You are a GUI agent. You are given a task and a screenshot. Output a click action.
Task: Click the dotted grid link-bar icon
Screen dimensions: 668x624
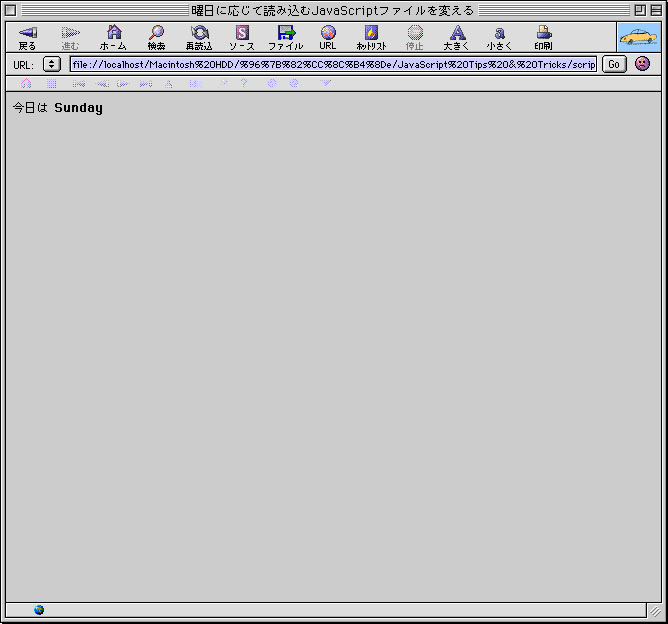pos(52,83)
